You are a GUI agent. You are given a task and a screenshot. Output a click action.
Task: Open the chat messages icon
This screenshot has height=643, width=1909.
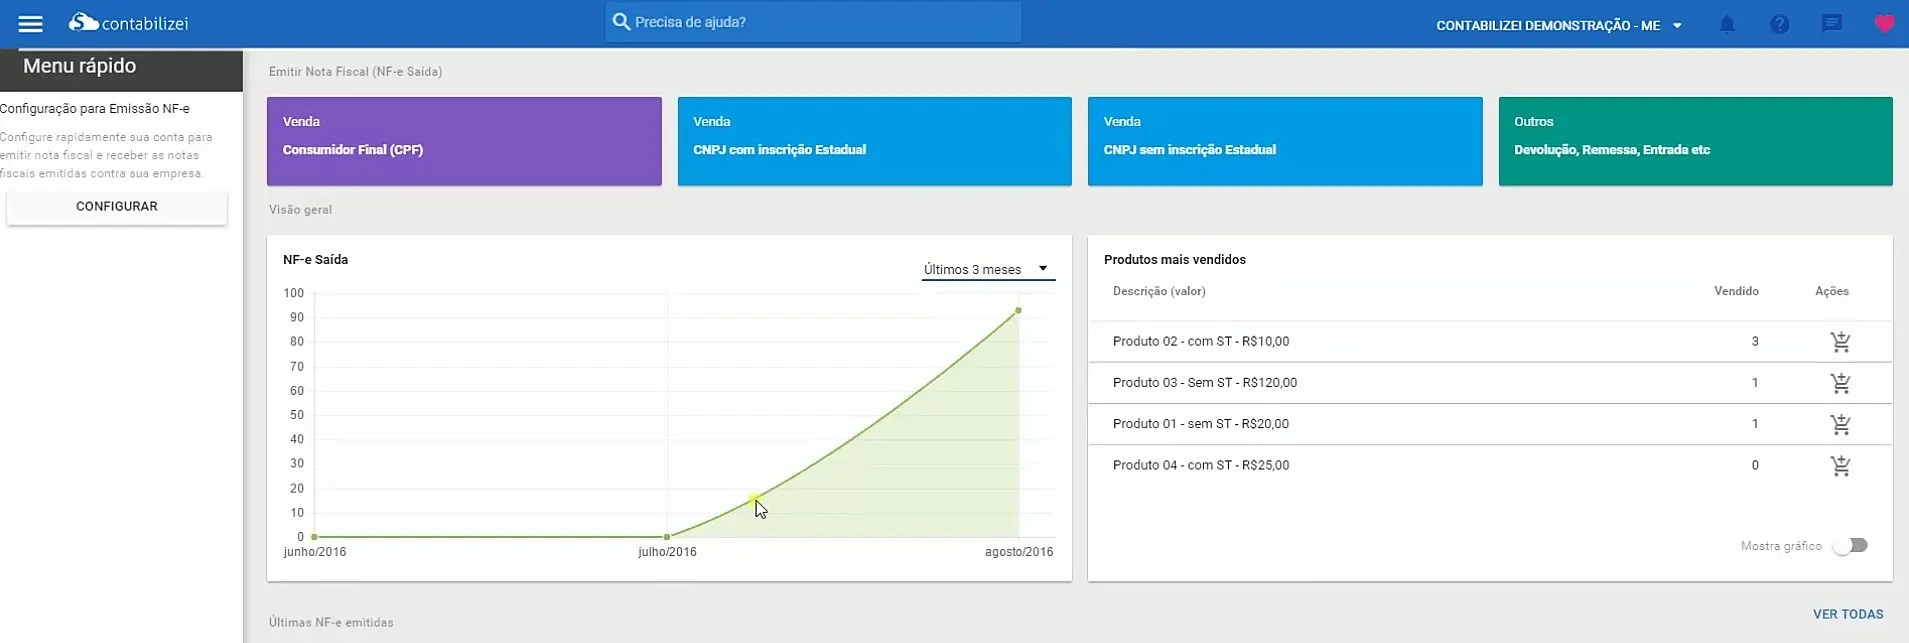point(1831,24)
